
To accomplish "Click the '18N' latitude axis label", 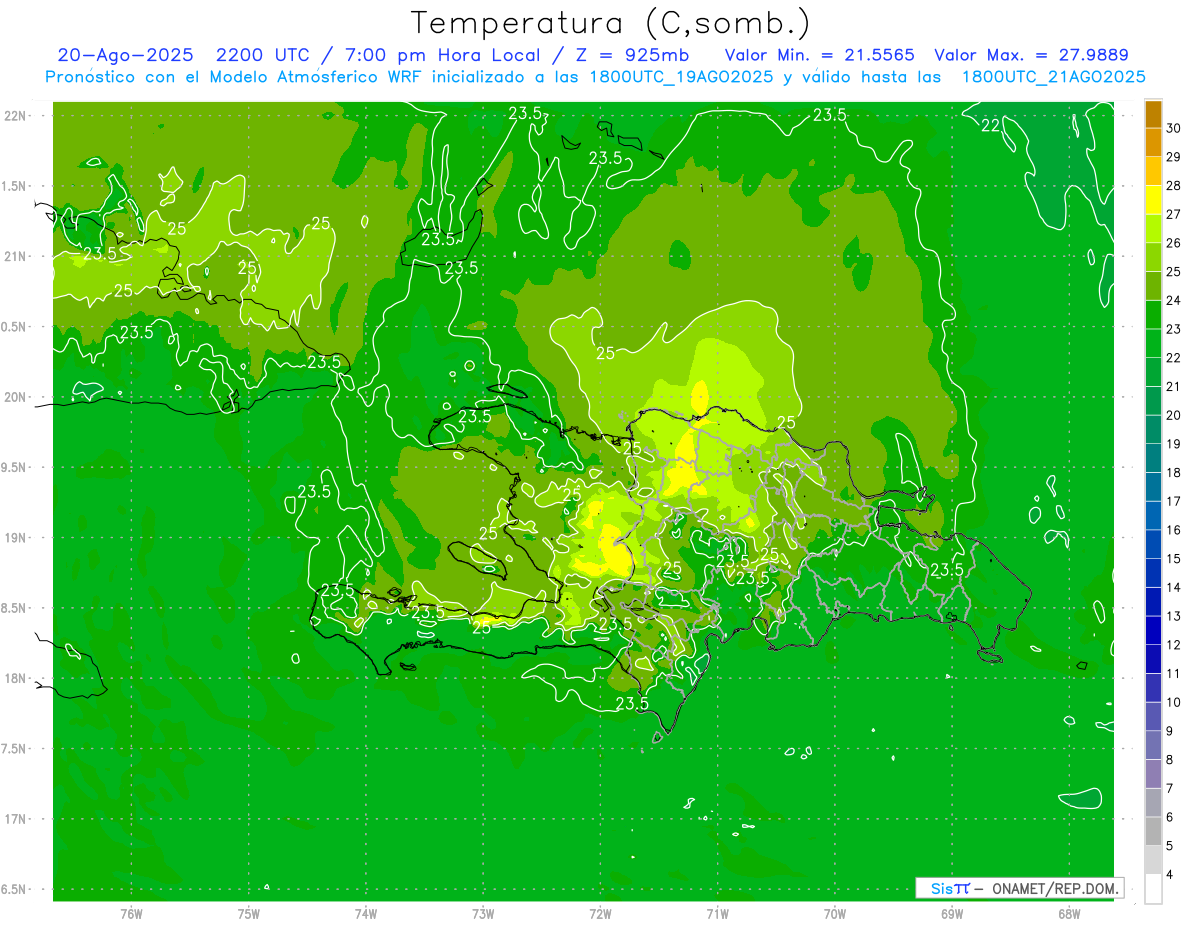I will 13,678.
